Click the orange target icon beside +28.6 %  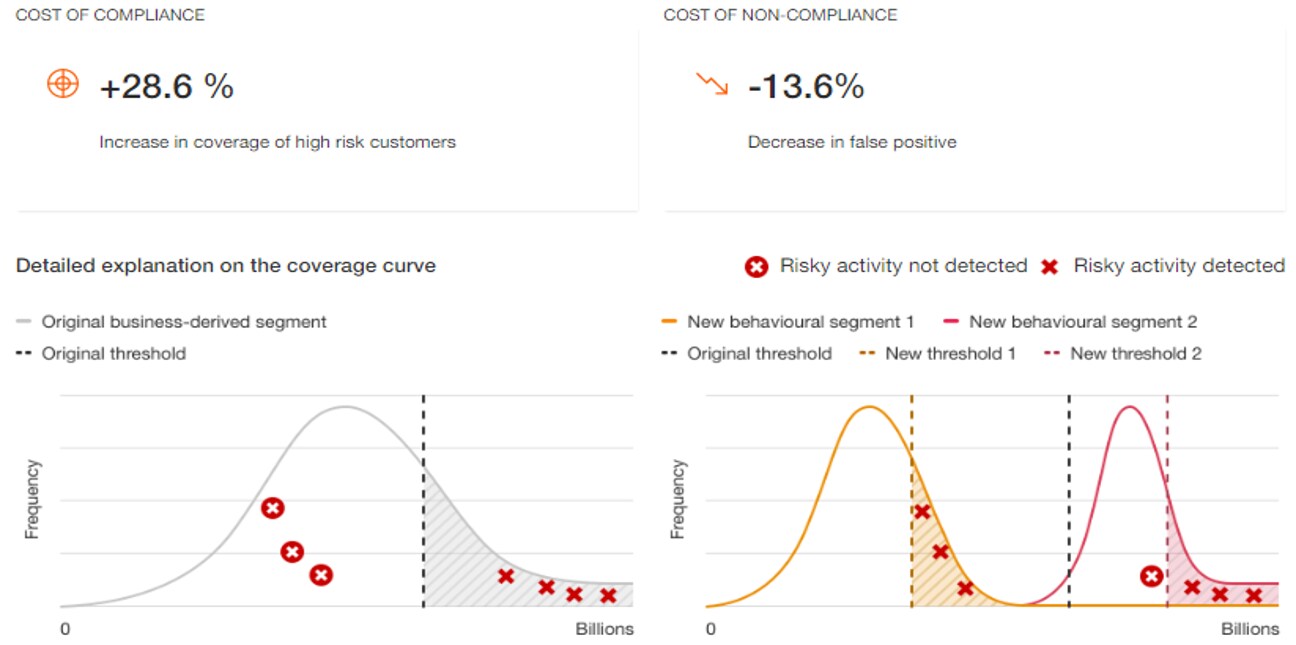pyautogui.click(x=62, y=84)
